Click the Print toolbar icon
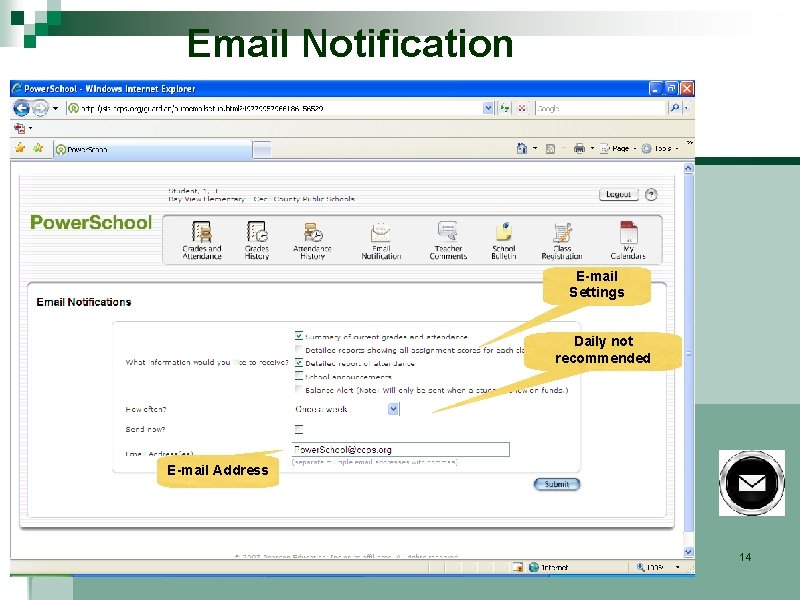 click(x=579, y=148)
